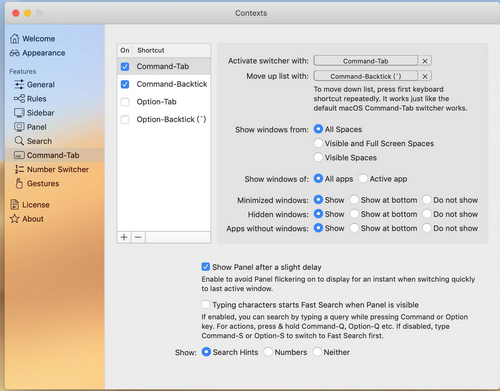Screen dimensions: 500x391
Task: Click the Activate switcher Command-Tab shortcut field
Action: (x=366, y=61)
